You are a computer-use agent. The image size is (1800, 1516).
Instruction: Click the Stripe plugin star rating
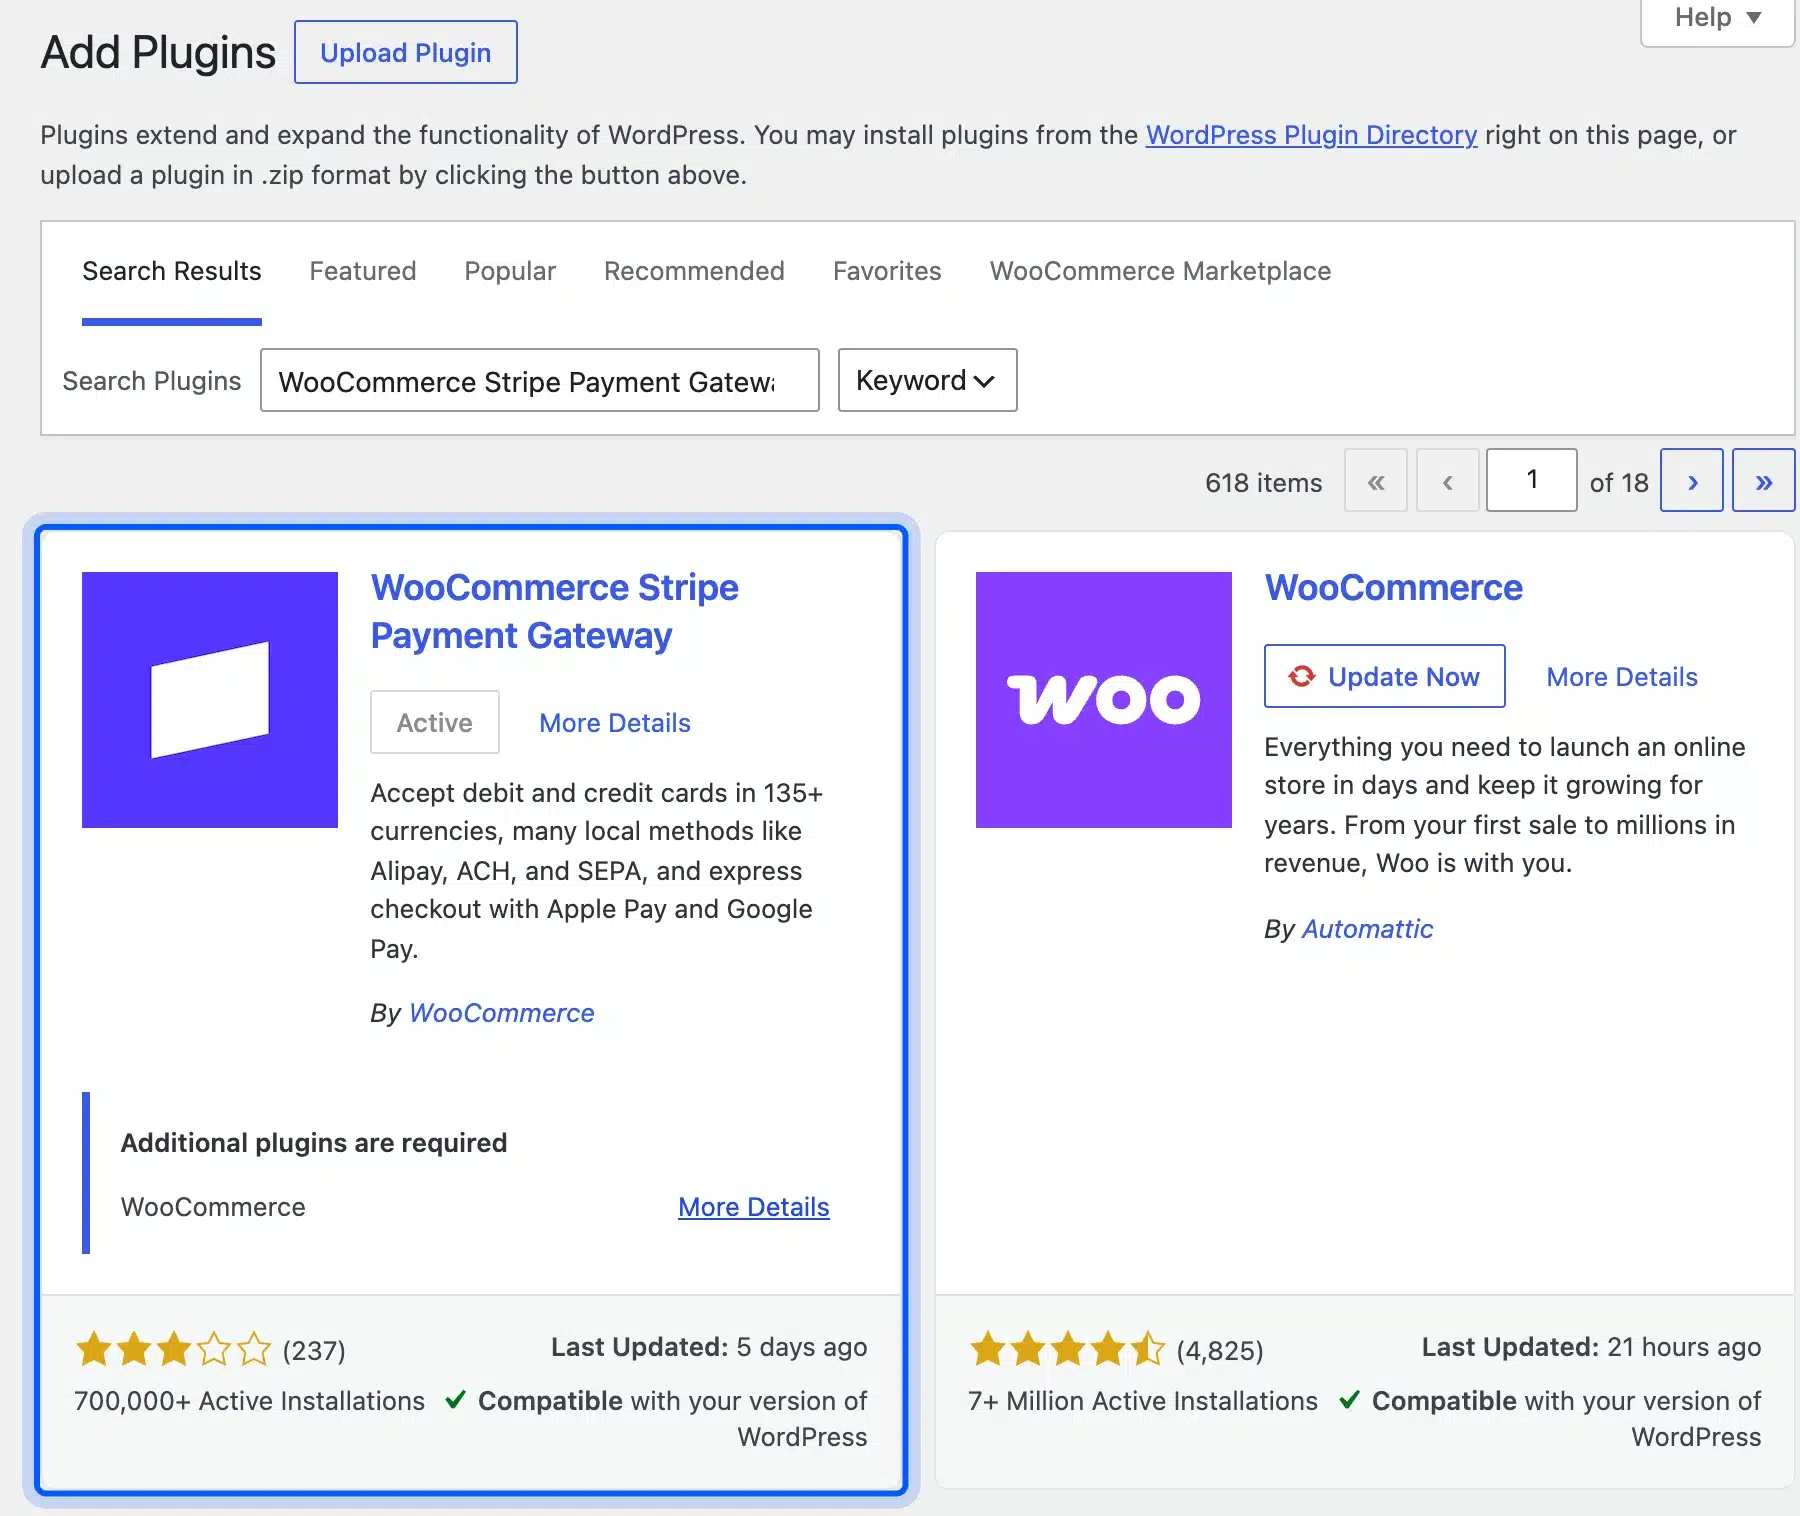[174, 1349]
